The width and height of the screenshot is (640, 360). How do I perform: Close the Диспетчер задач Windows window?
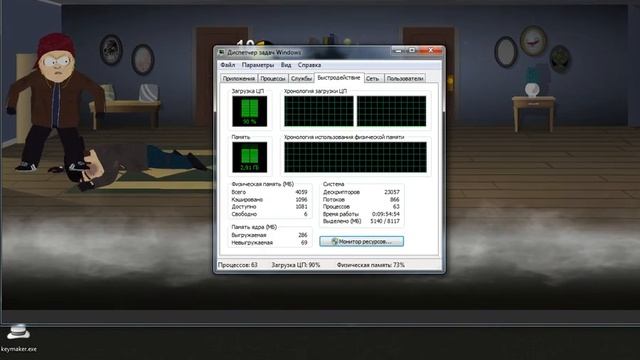(430, 51)
